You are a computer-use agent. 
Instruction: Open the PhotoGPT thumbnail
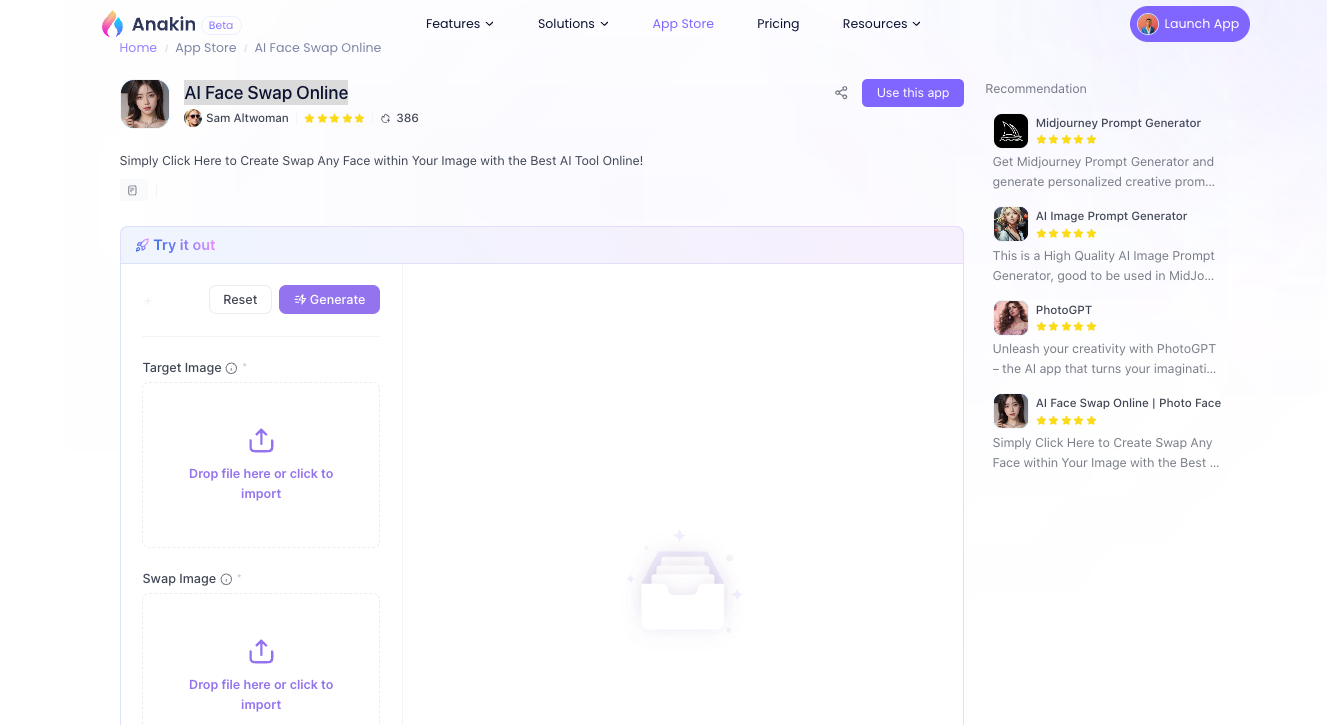tap(1011, 317)
